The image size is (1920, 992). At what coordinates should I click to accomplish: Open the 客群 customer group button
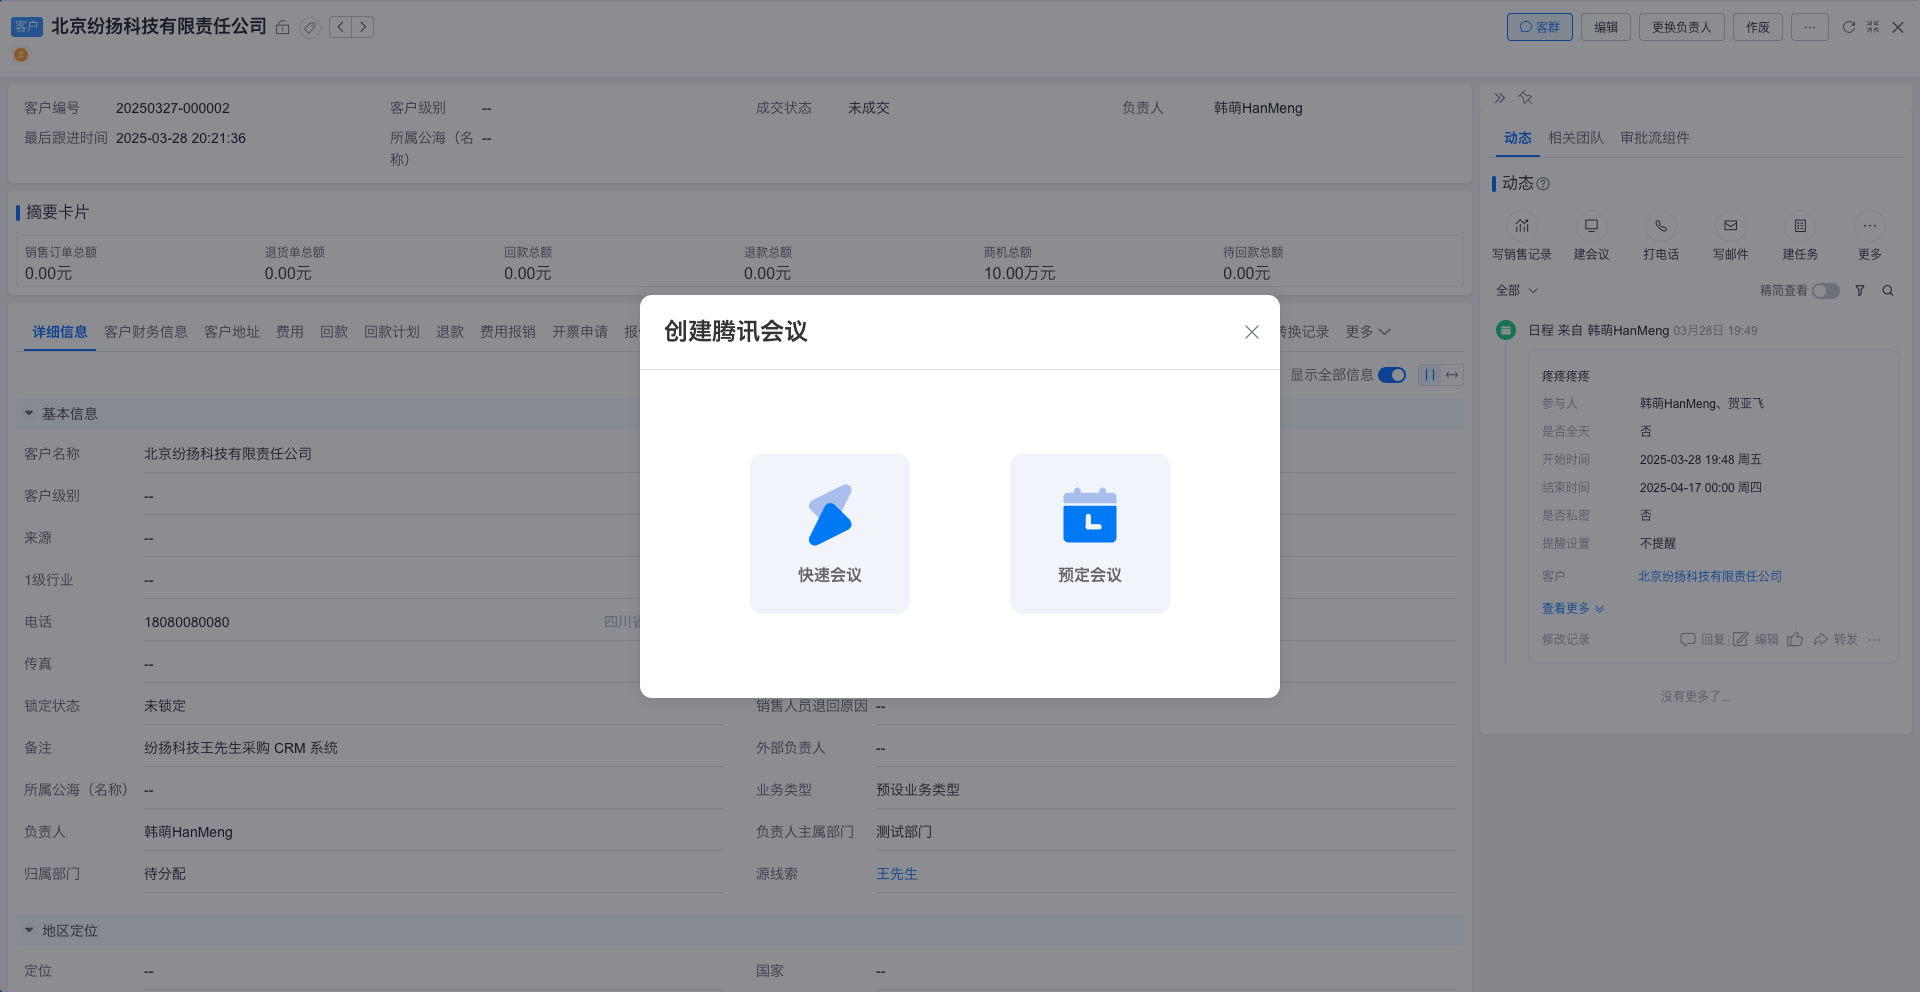(x=1540, y=27)
